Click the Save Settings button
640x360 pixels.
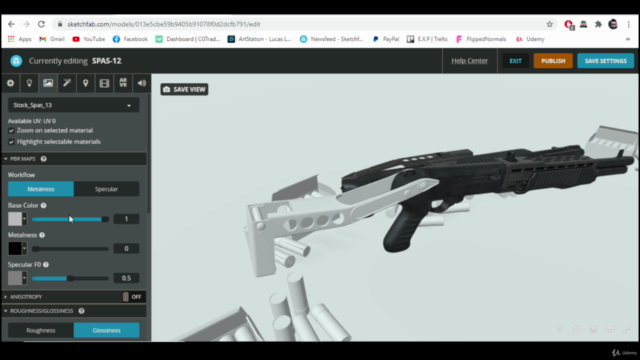click(x=605, y=61)
